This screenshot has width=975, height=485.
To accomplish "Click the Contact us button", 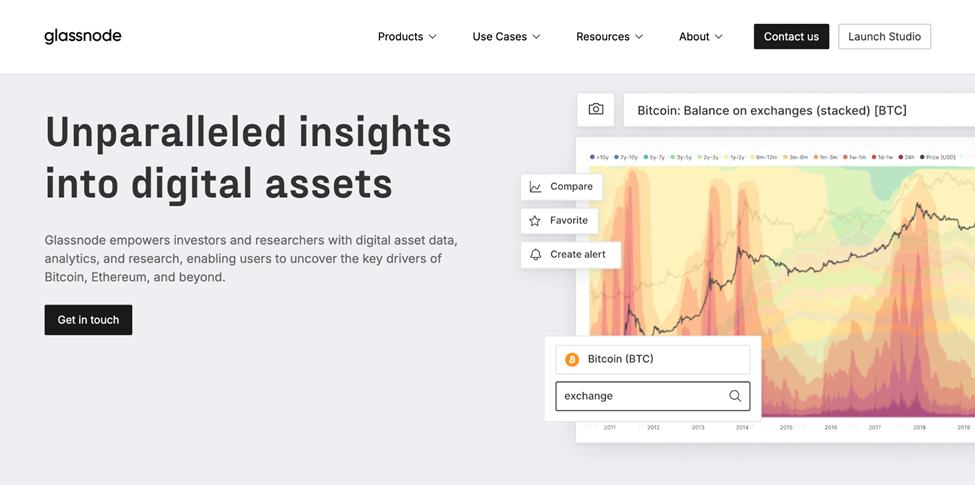I will 791,37.
